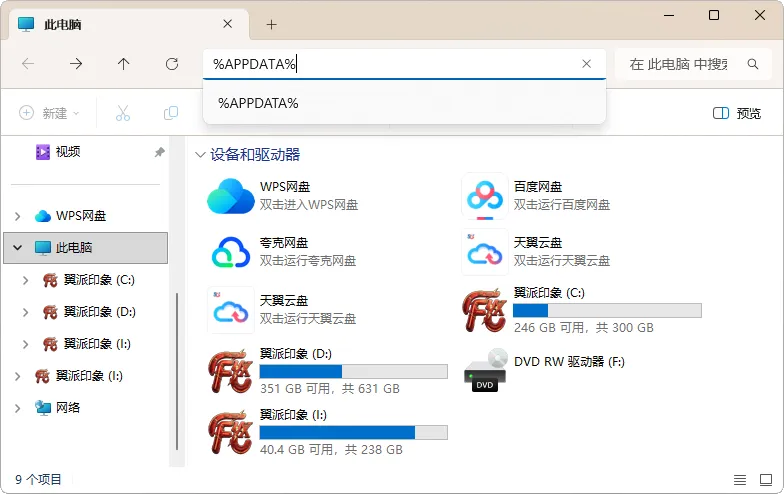Image resolution: width=784 pixels, height=494 pixels.
Task: Select 天翼云盘 icon in right column
Action: [484, 252]
